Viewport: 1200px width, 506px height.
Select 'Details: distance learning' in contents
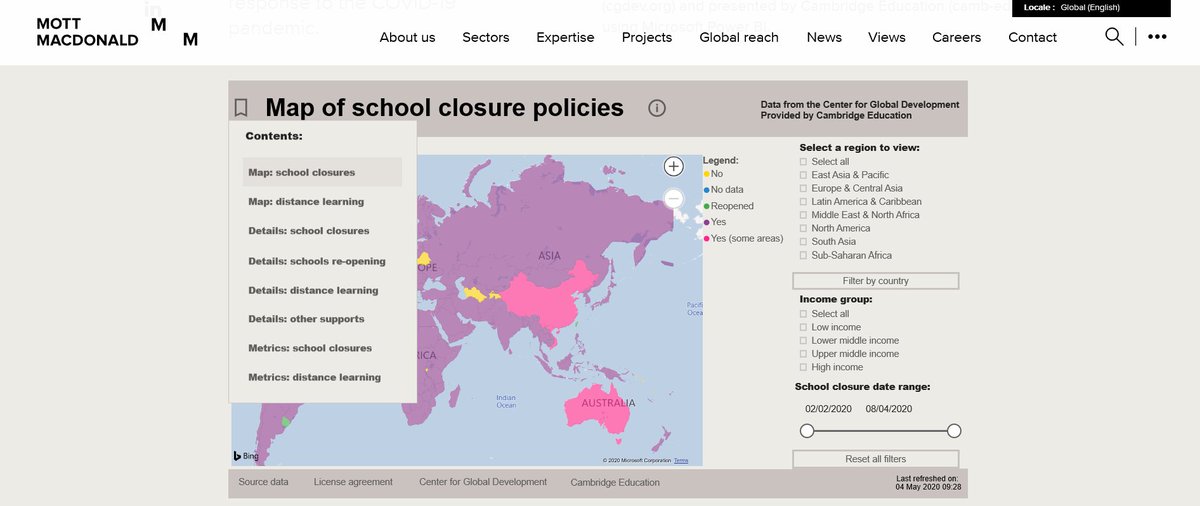coord(313,290)
